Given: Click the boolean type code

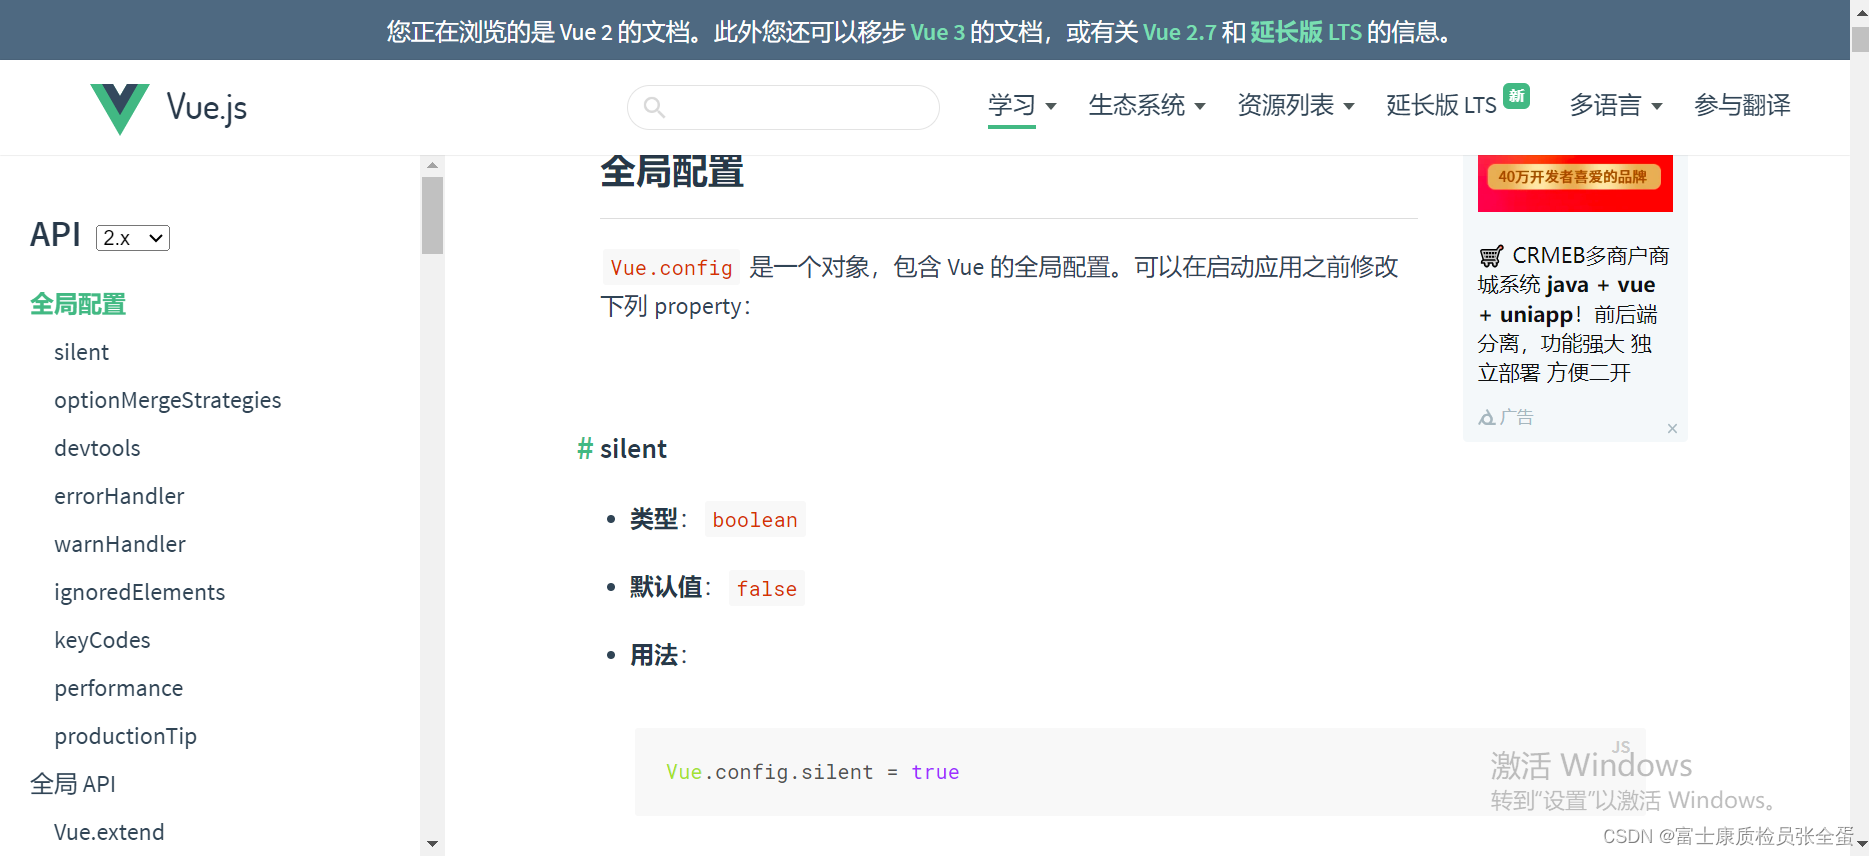Looking at the screenshot, I should click(x=755, y=520).
